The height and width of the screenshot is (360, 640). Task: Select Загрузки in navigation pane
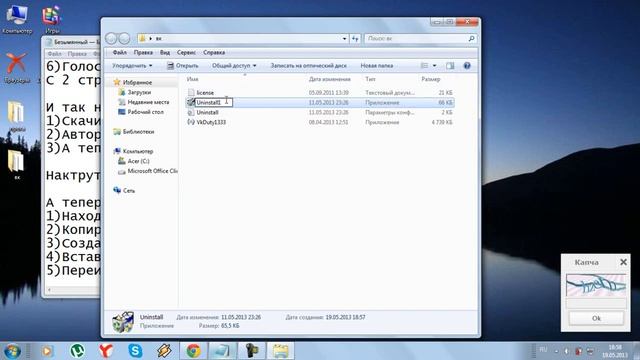(x=139, y=92)
